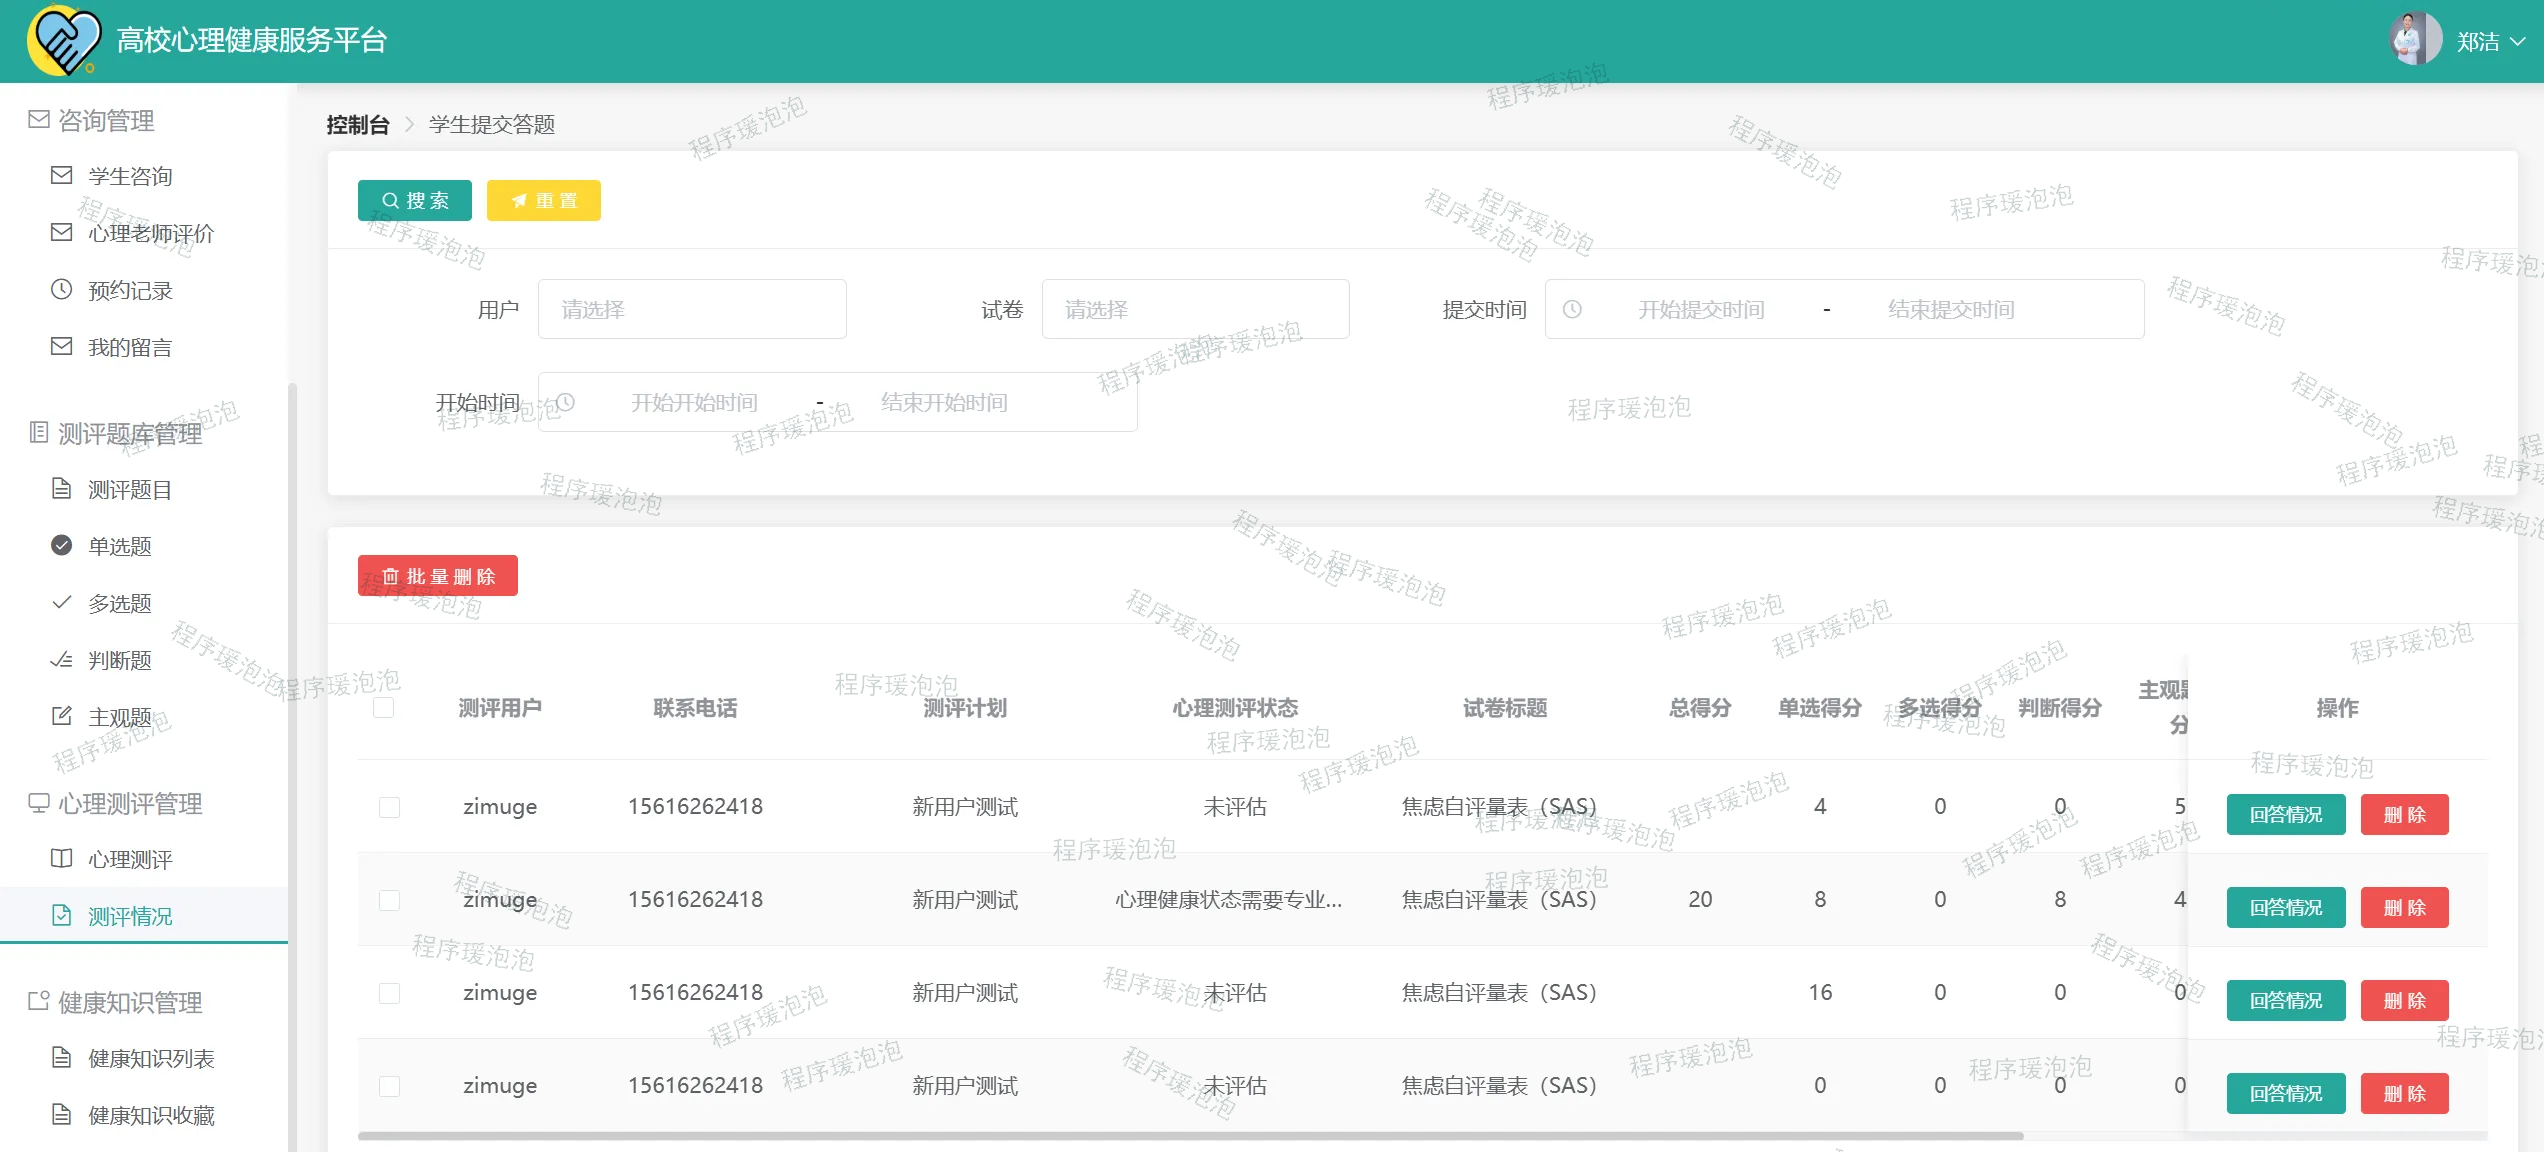This screenshot has height=1152, width=2544.
Task: Click envelope icon beside 学生咨询
Action: pyautogui.click(x=61, y=176)
